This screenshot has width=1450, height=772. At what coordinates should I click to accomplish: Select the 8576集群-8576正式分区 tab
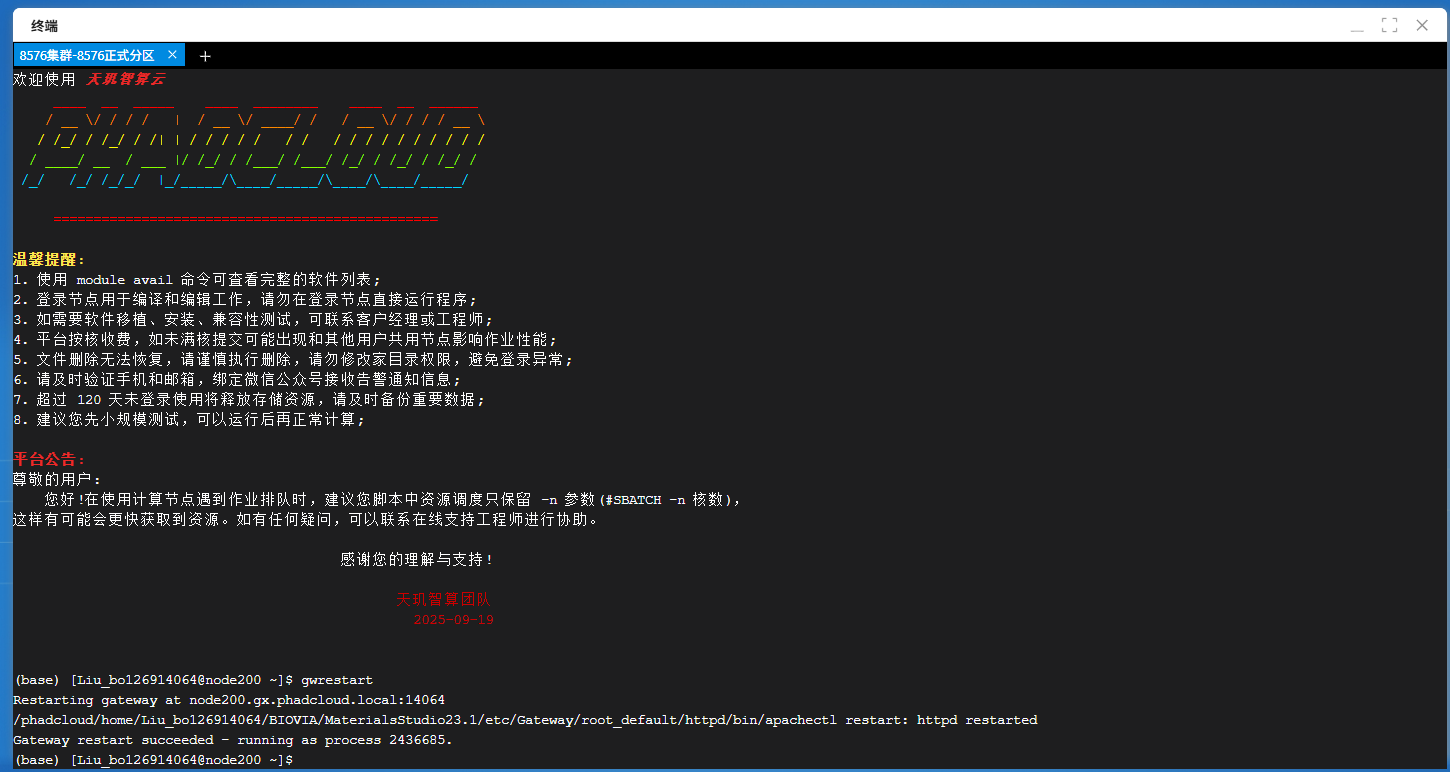(87, 56)
